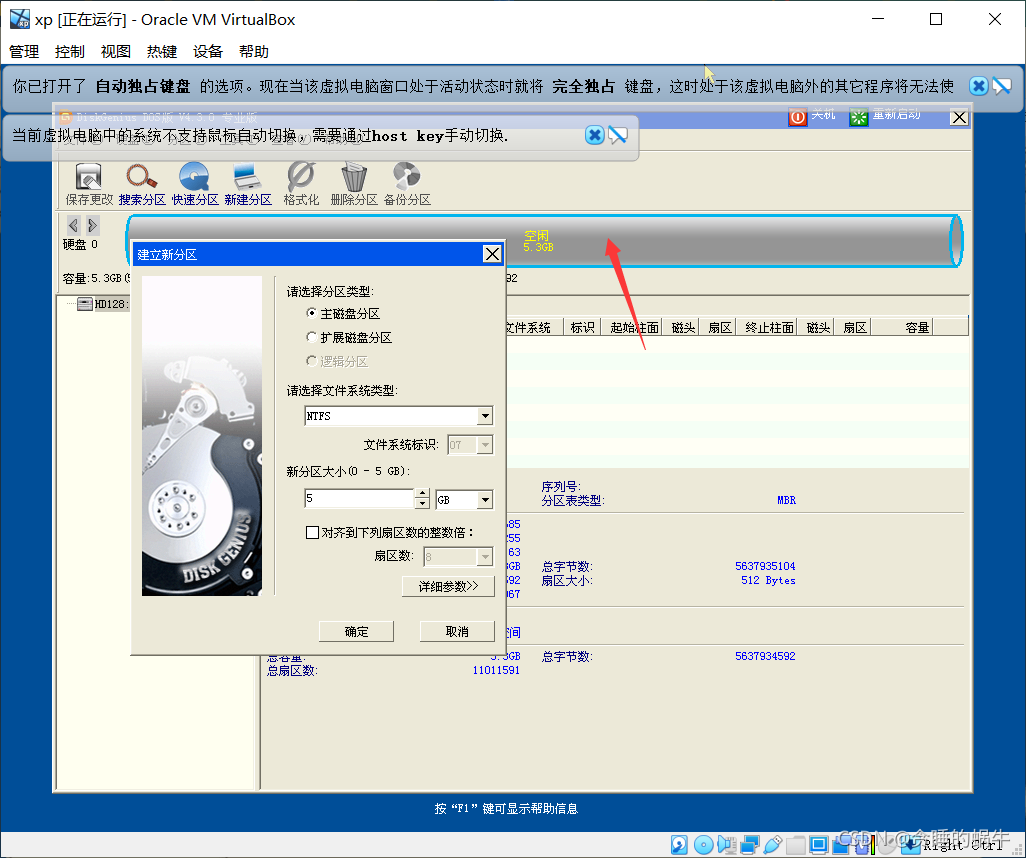
Task: Click the MBR partition table type value
Action: [787, 500]
